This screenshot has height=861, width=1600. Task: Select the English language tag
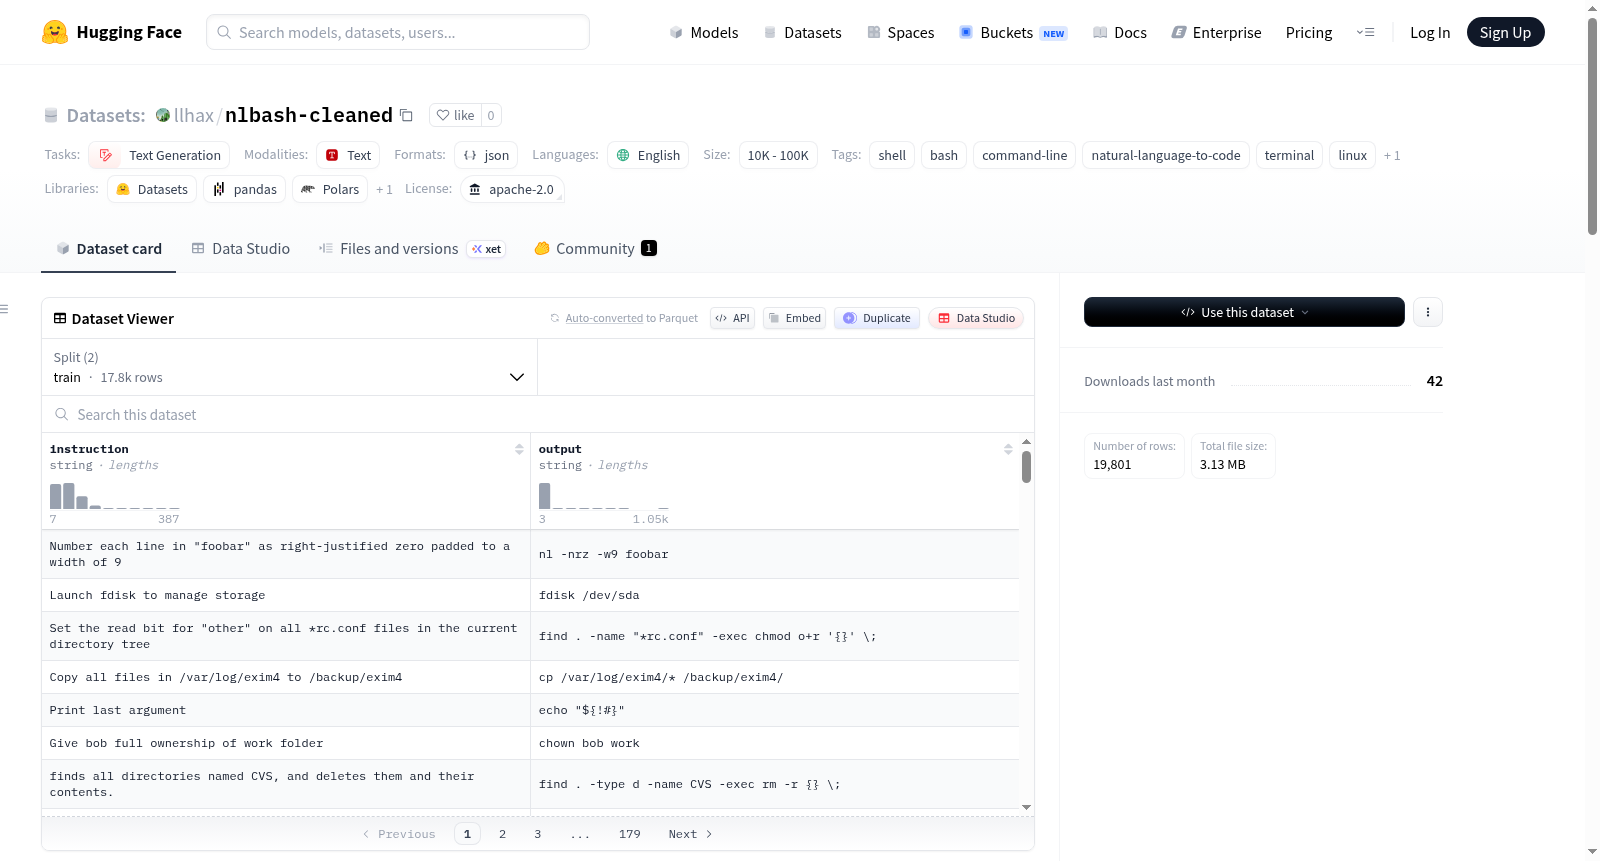[x=648, y=155]
